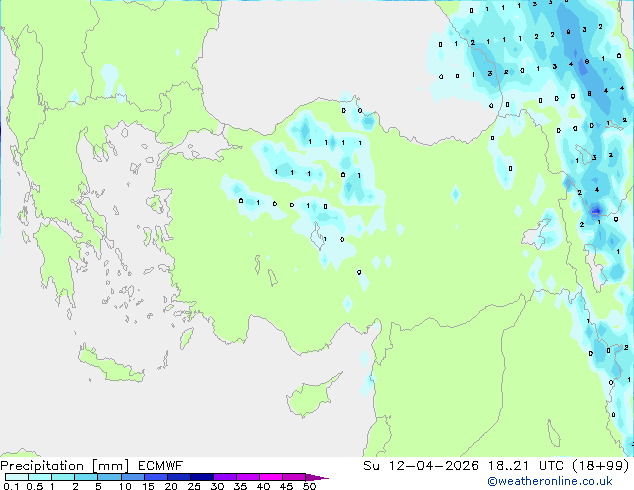Screen dimensions: 634x490
Task: Click the '25' legend scale label
Action: (x=194, y=486)
